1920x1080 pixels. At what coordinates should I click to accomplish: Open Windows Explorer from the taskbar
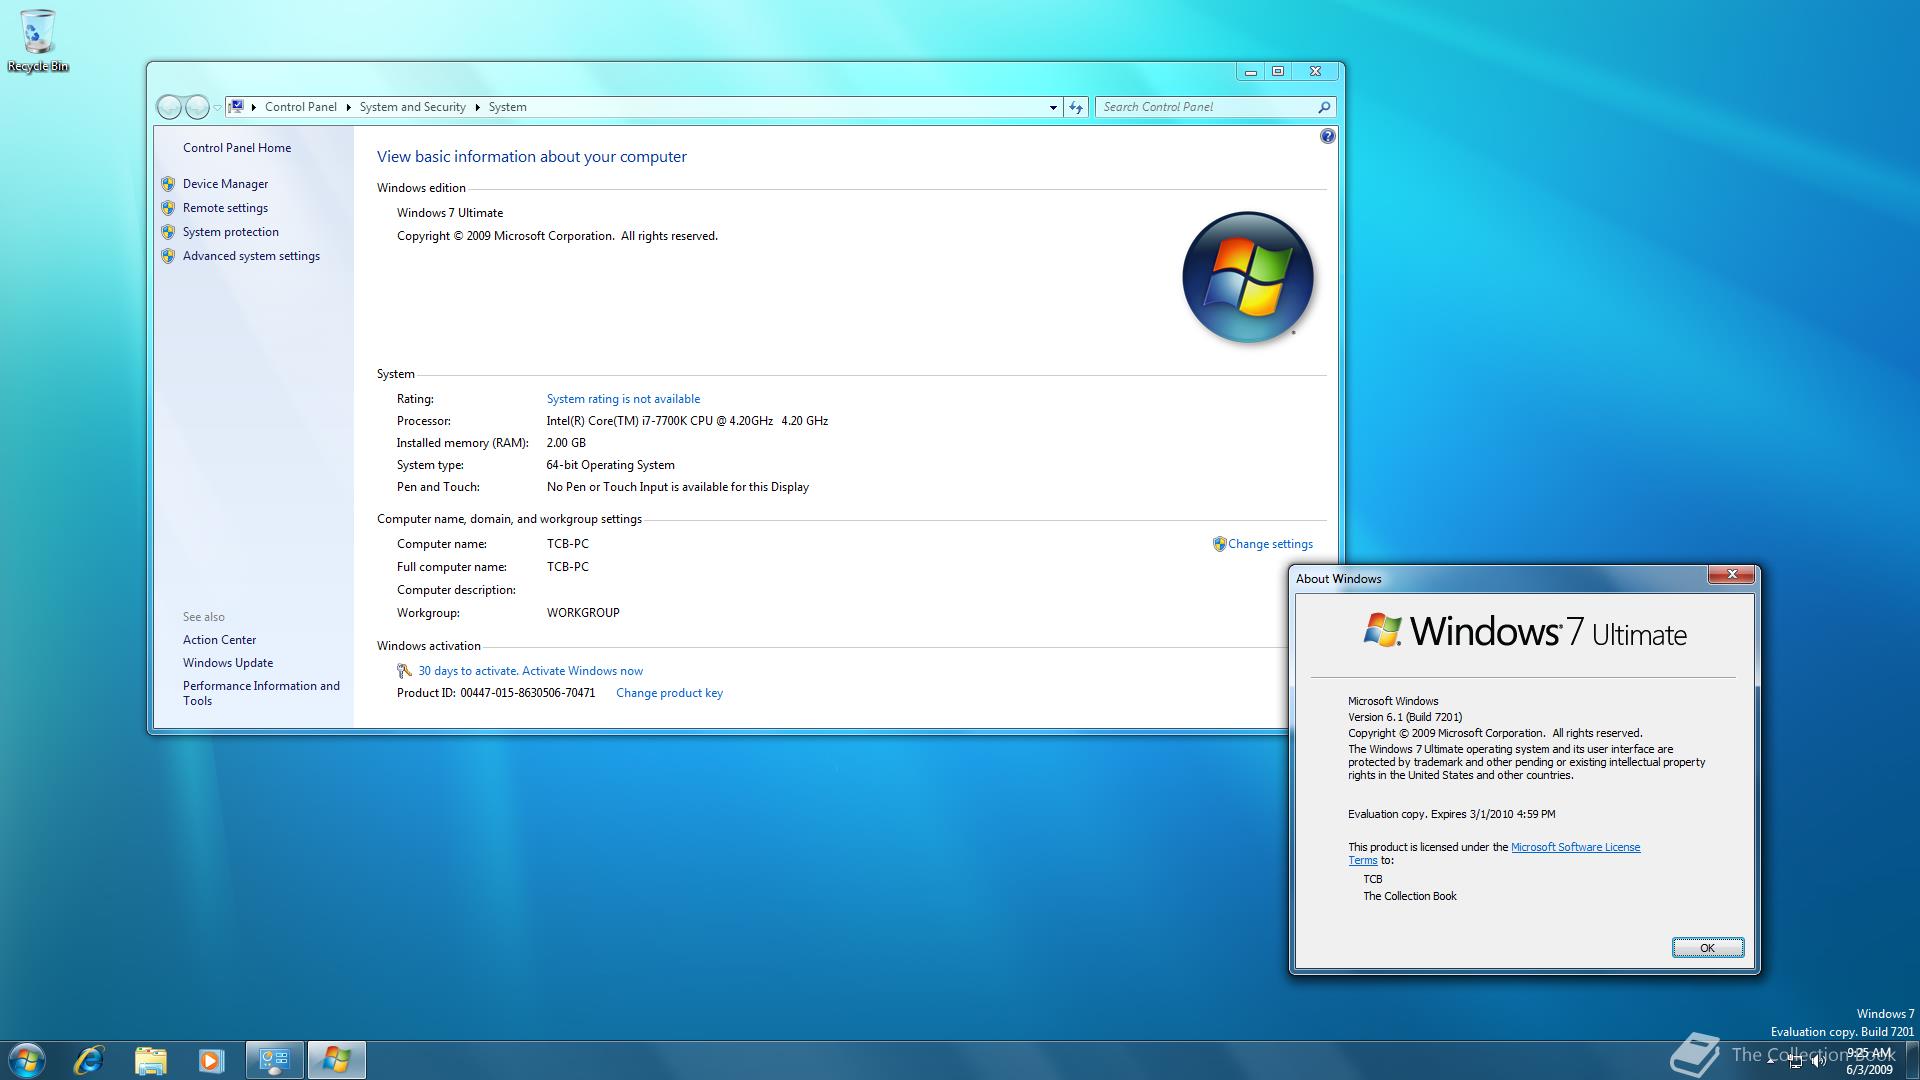[150, 1059]
